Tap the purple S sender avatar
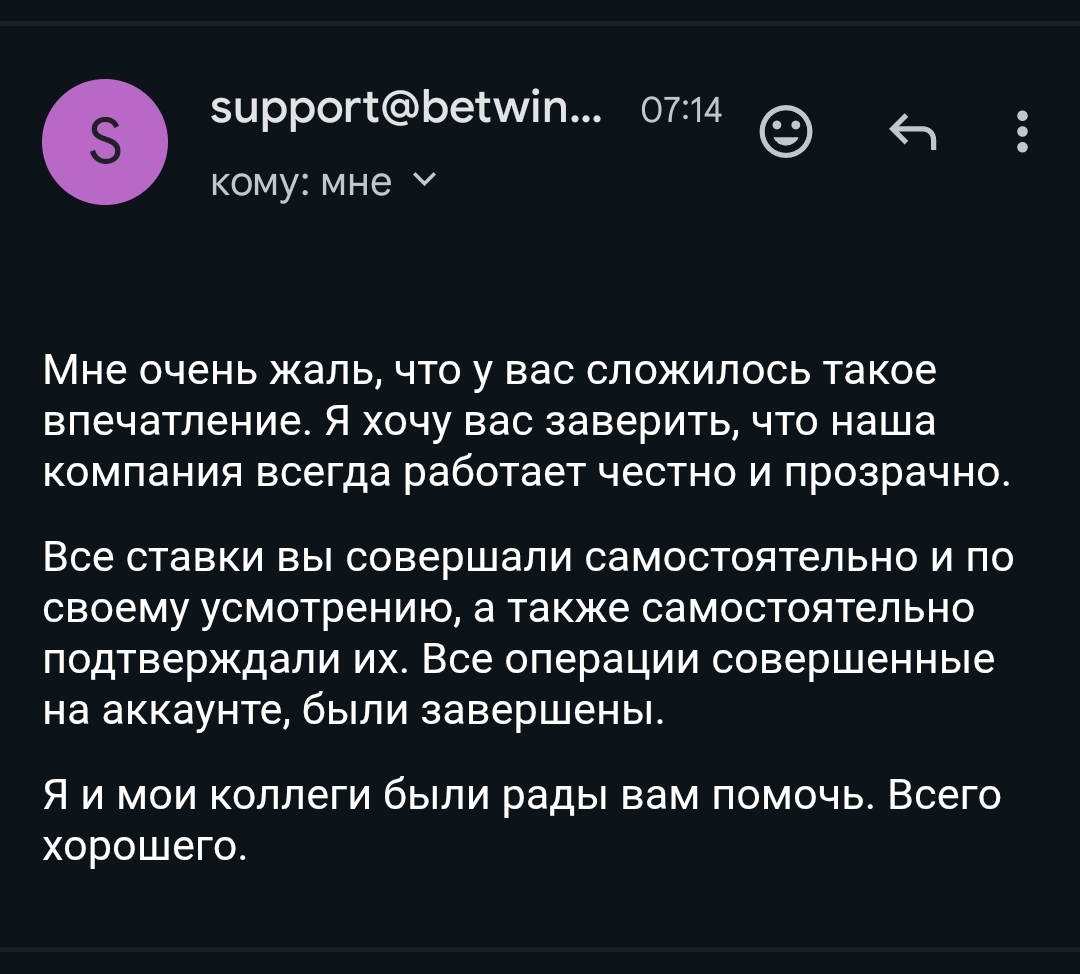Image resolution: width=1080 pixels, height=974 pixels. [105, 143]
